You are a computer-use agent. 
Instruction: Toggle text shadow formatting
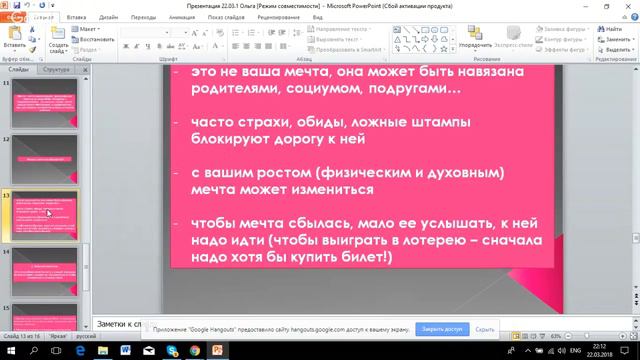coord(159,47)
